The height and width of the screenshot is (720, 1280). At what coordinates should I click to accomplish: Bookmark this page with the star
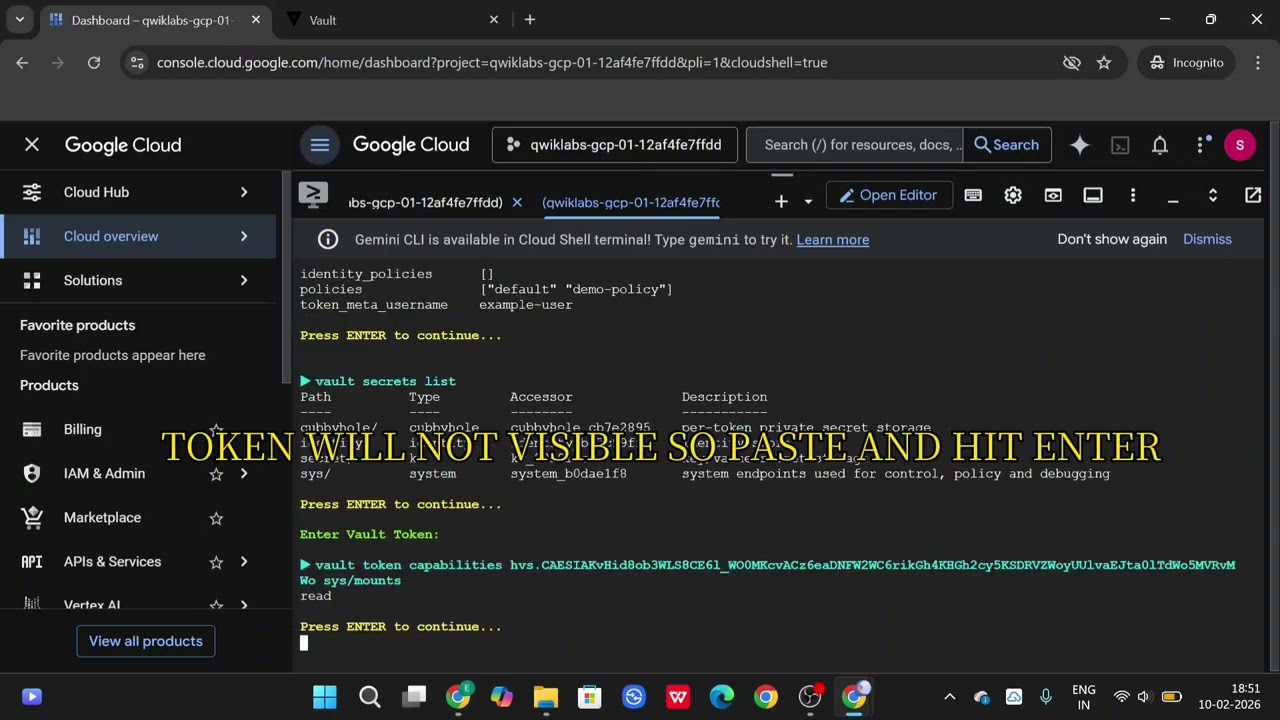coord(1104,63)
